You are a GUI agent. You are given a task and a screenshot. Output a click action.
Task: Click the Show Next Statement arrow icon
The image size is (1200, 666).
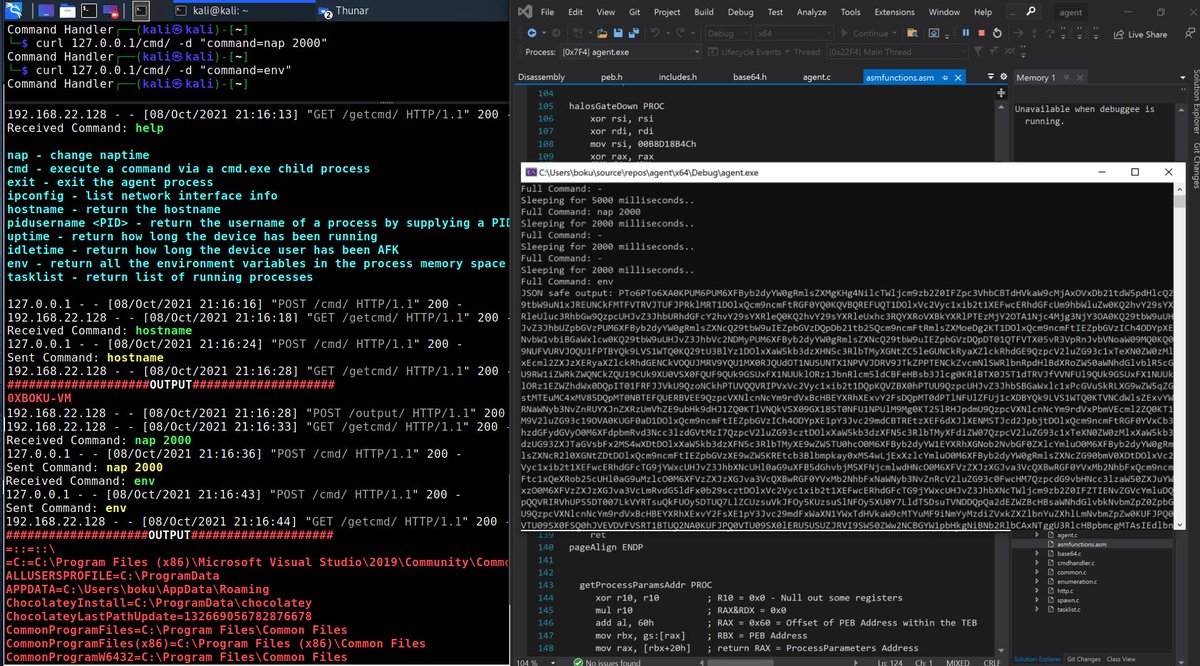pos(1018,33)
